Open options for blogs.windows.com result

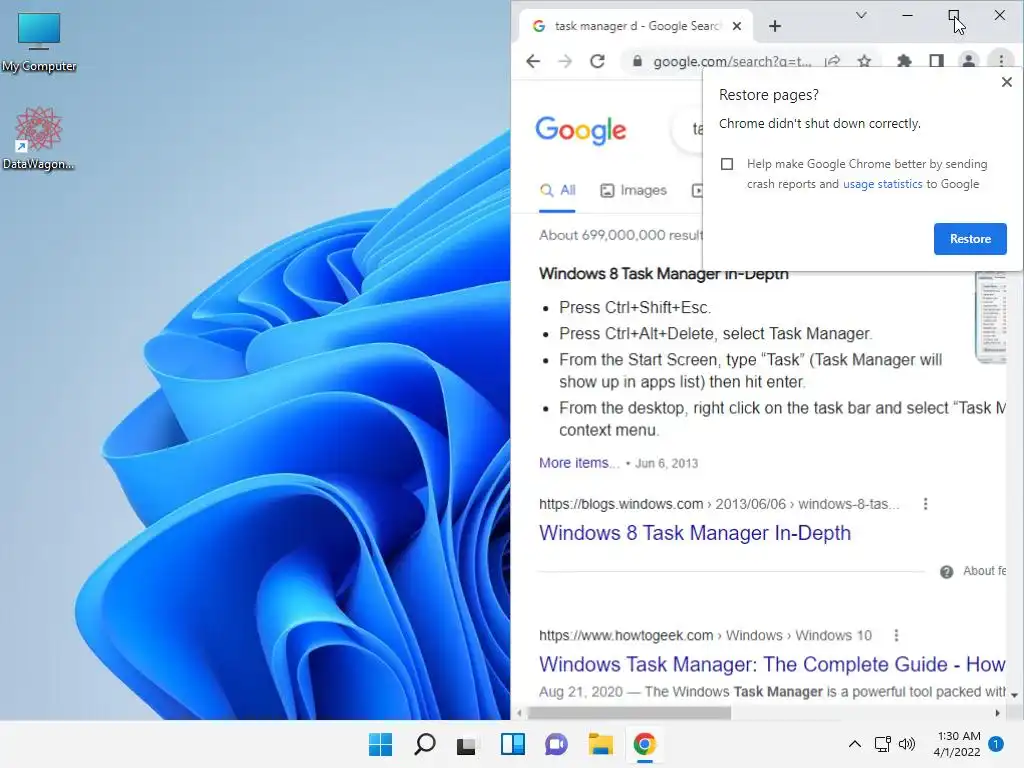pyautogui.click(x=925, y=504)
